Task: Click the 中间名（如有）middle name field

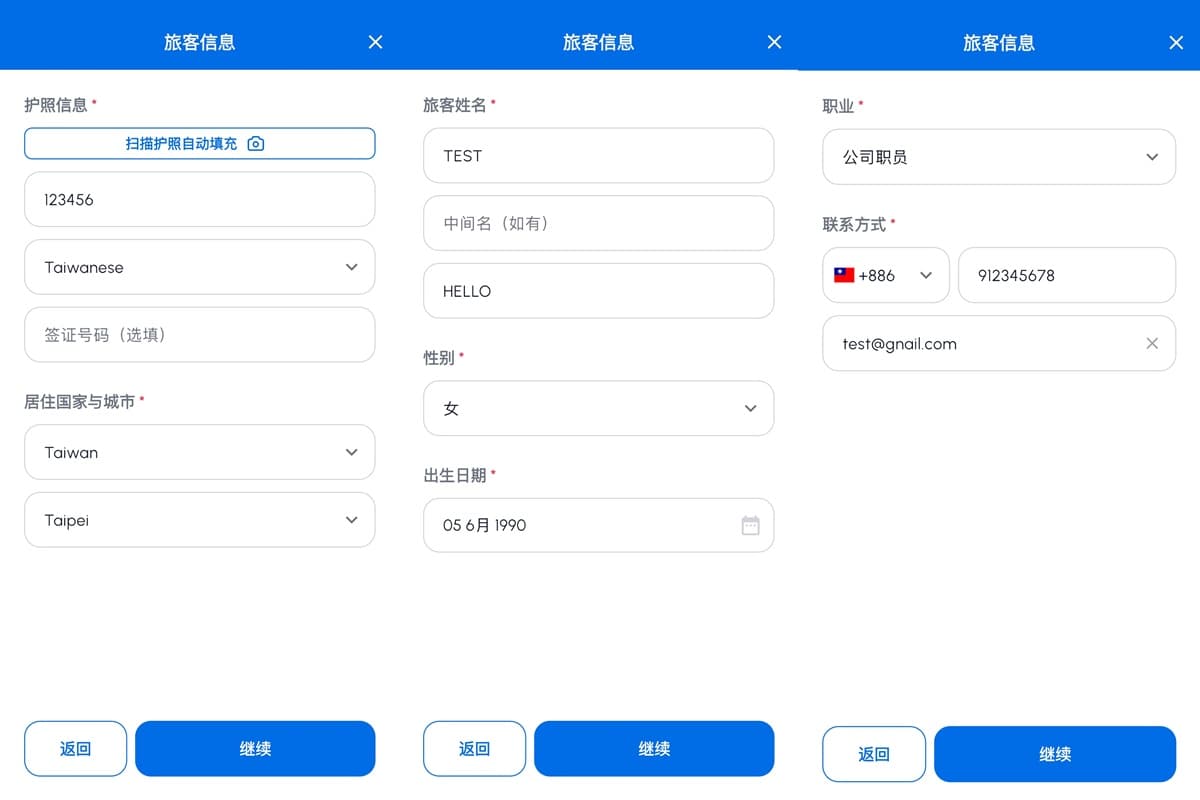Action: tap(598, 223)
